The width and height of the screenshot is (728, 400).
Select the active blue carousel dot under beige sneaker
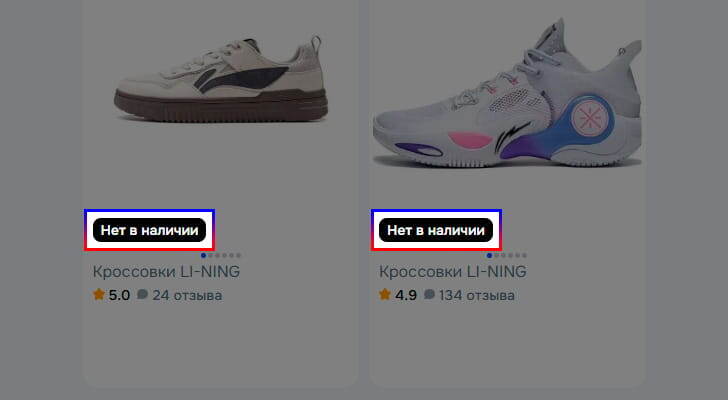[203, 255]
